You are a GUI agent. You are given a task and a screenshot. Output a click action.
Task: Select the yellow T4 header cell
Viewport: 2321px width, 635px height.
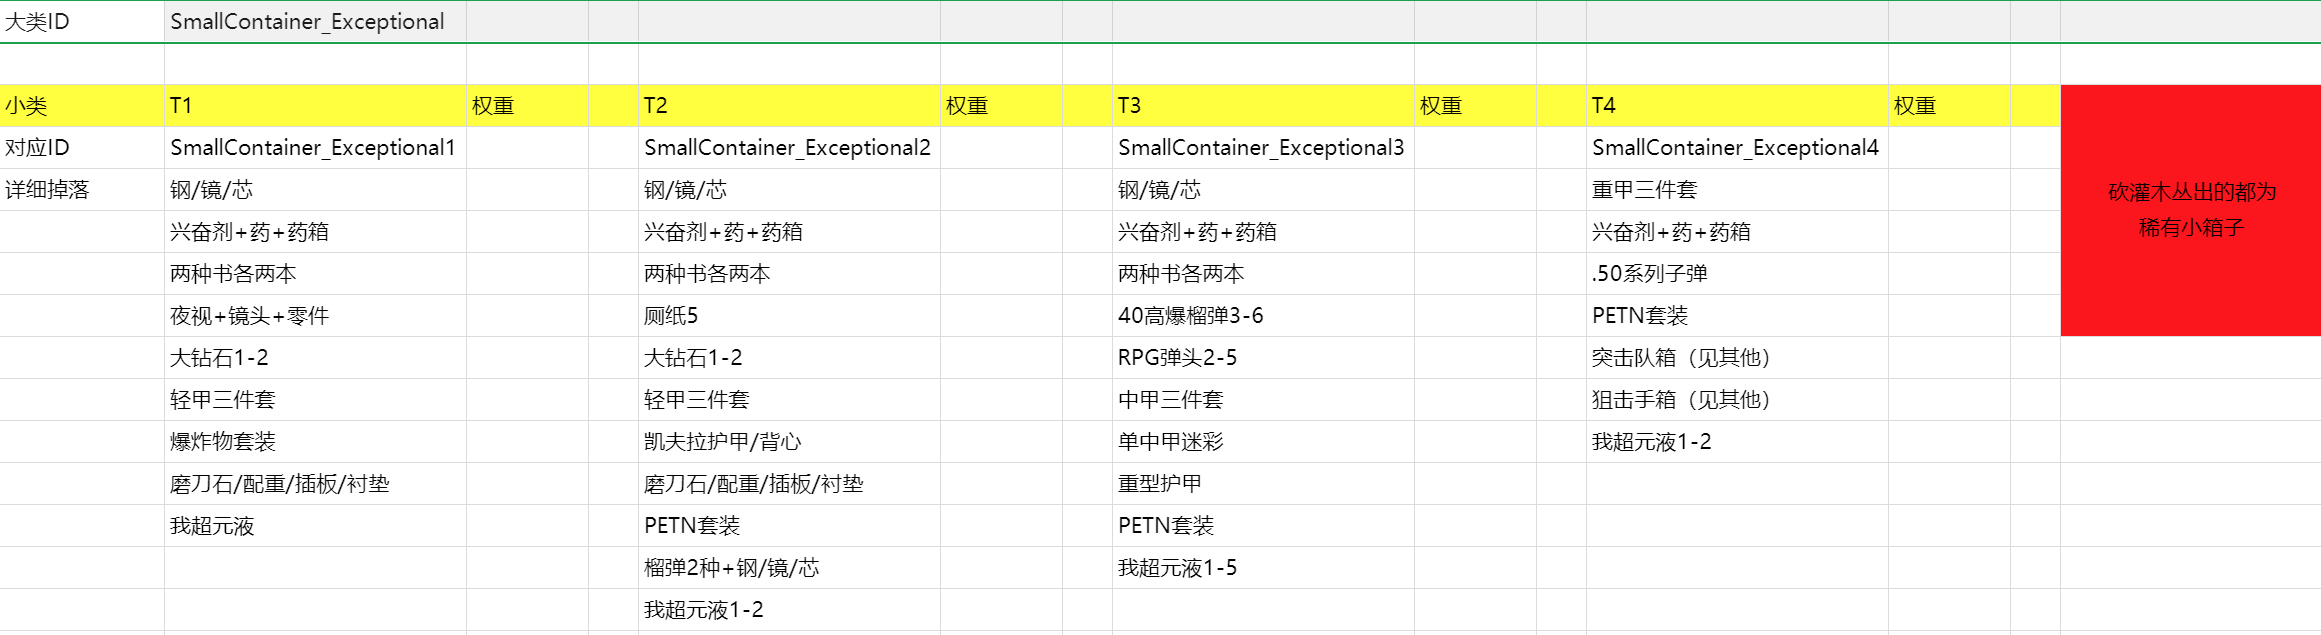1737,106
